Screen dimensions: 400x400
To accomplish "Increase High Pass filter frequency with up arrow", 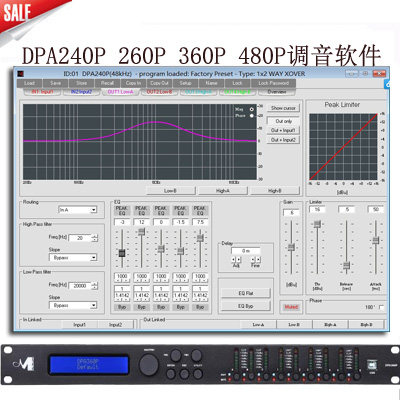I will 95,236.
